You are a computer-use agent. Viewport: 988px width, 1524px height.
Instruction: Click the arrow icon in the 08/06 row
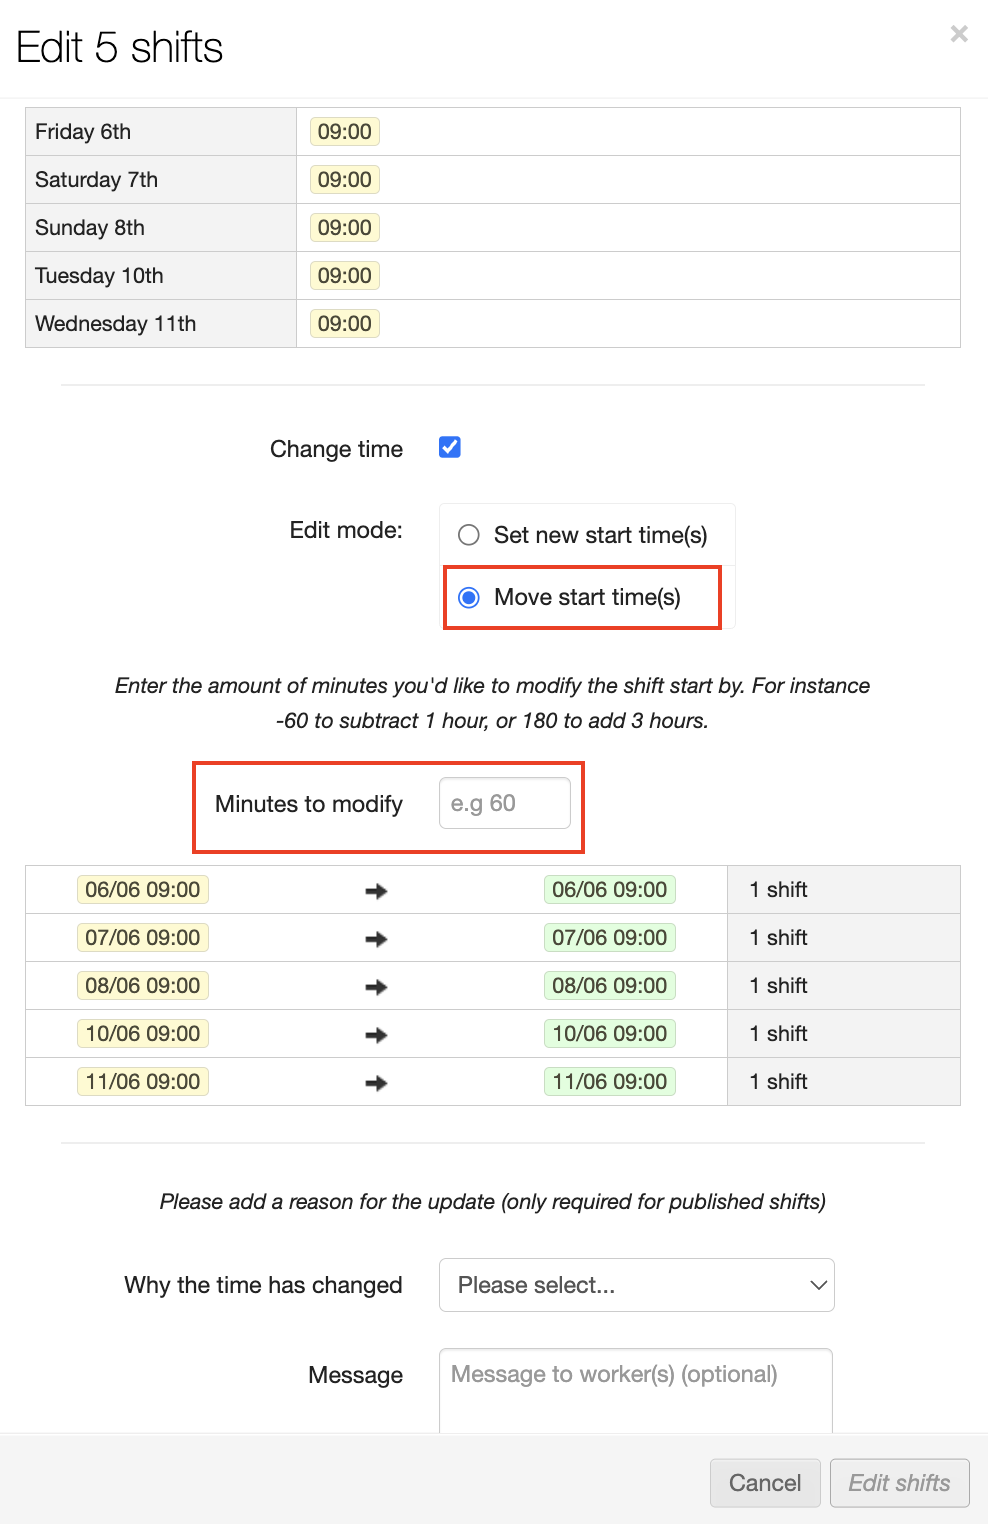[376, 987]
